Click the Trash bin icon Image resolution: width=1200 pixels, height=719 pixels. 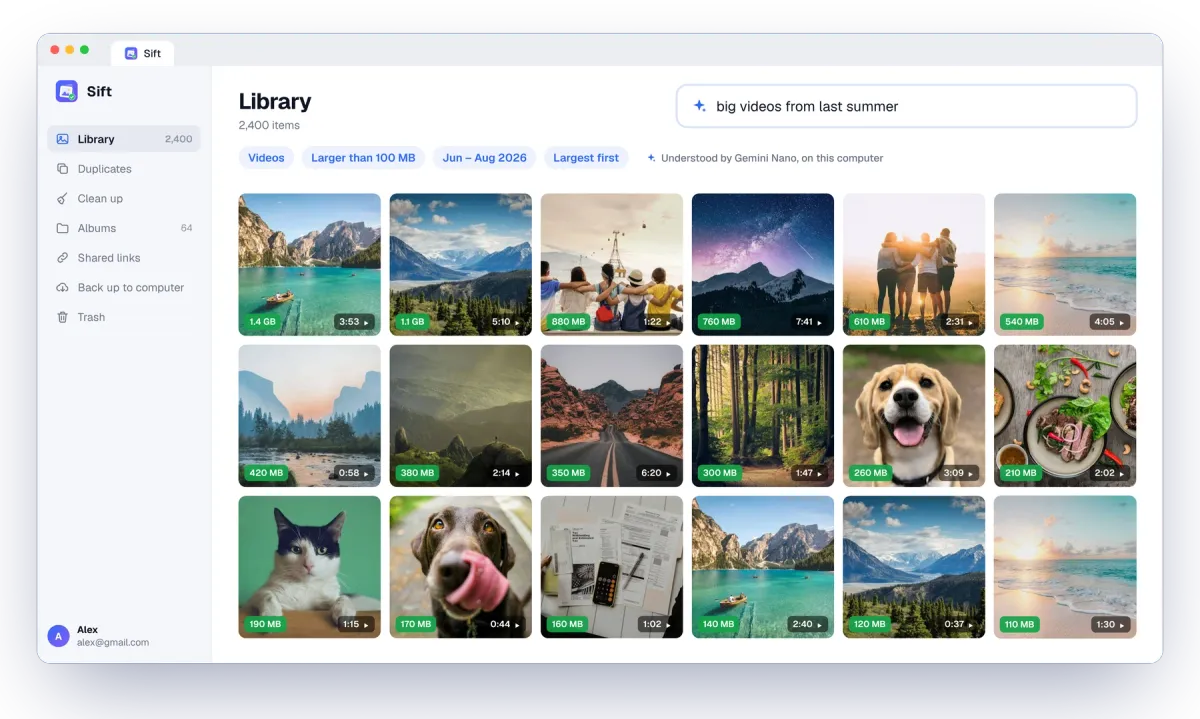point(62,317)
